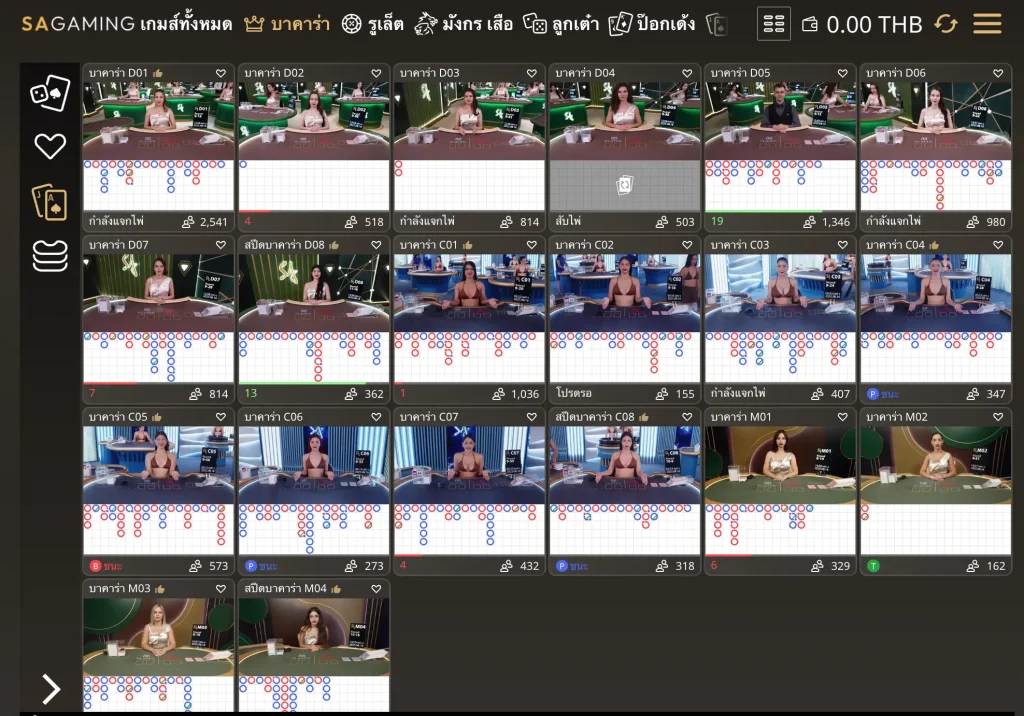1024x716 pixels.
Task: Switch the lobby grid layout view
Action: coord(774,24)
